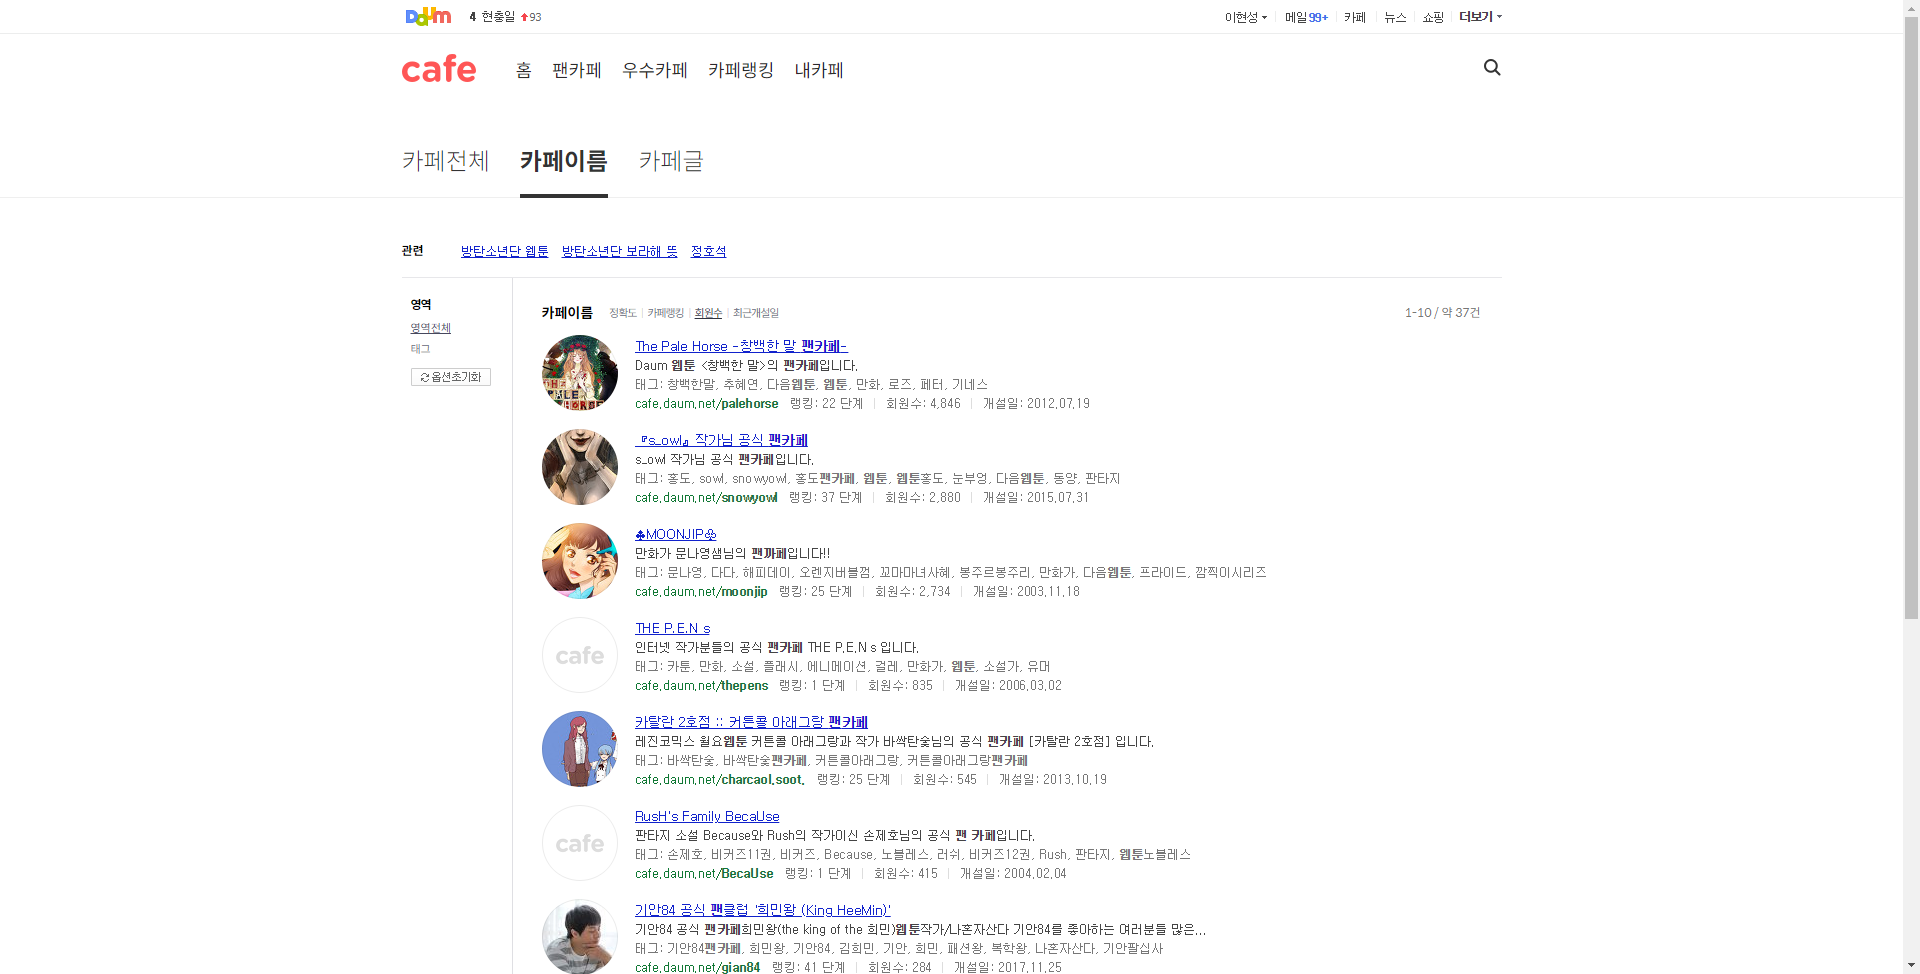Expand the 더보기 dropdown menu

(x=1480, y=17)
